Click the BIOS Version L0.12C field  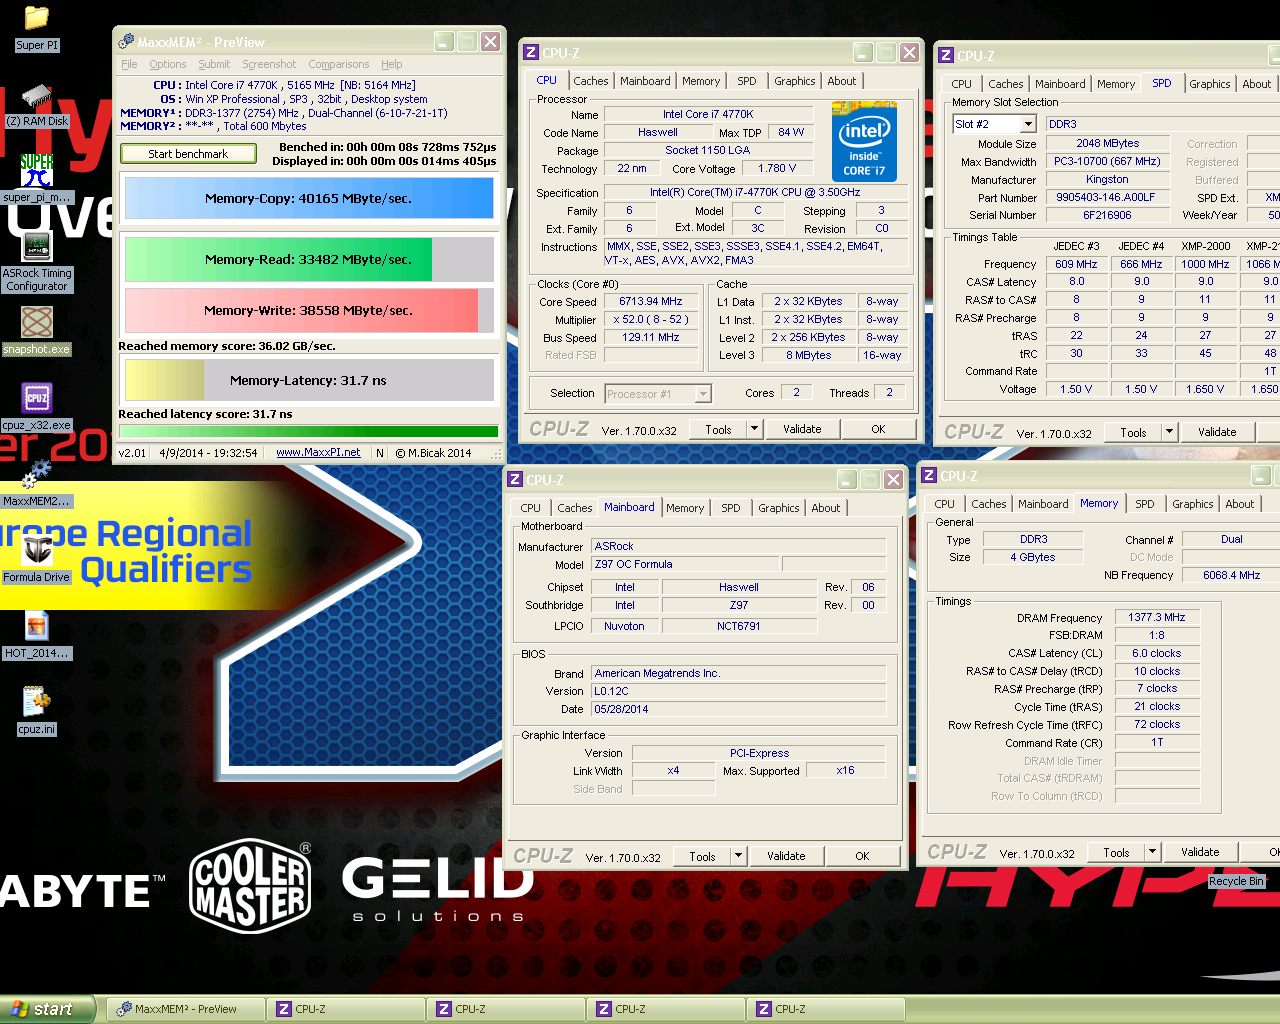click(738, 691)
